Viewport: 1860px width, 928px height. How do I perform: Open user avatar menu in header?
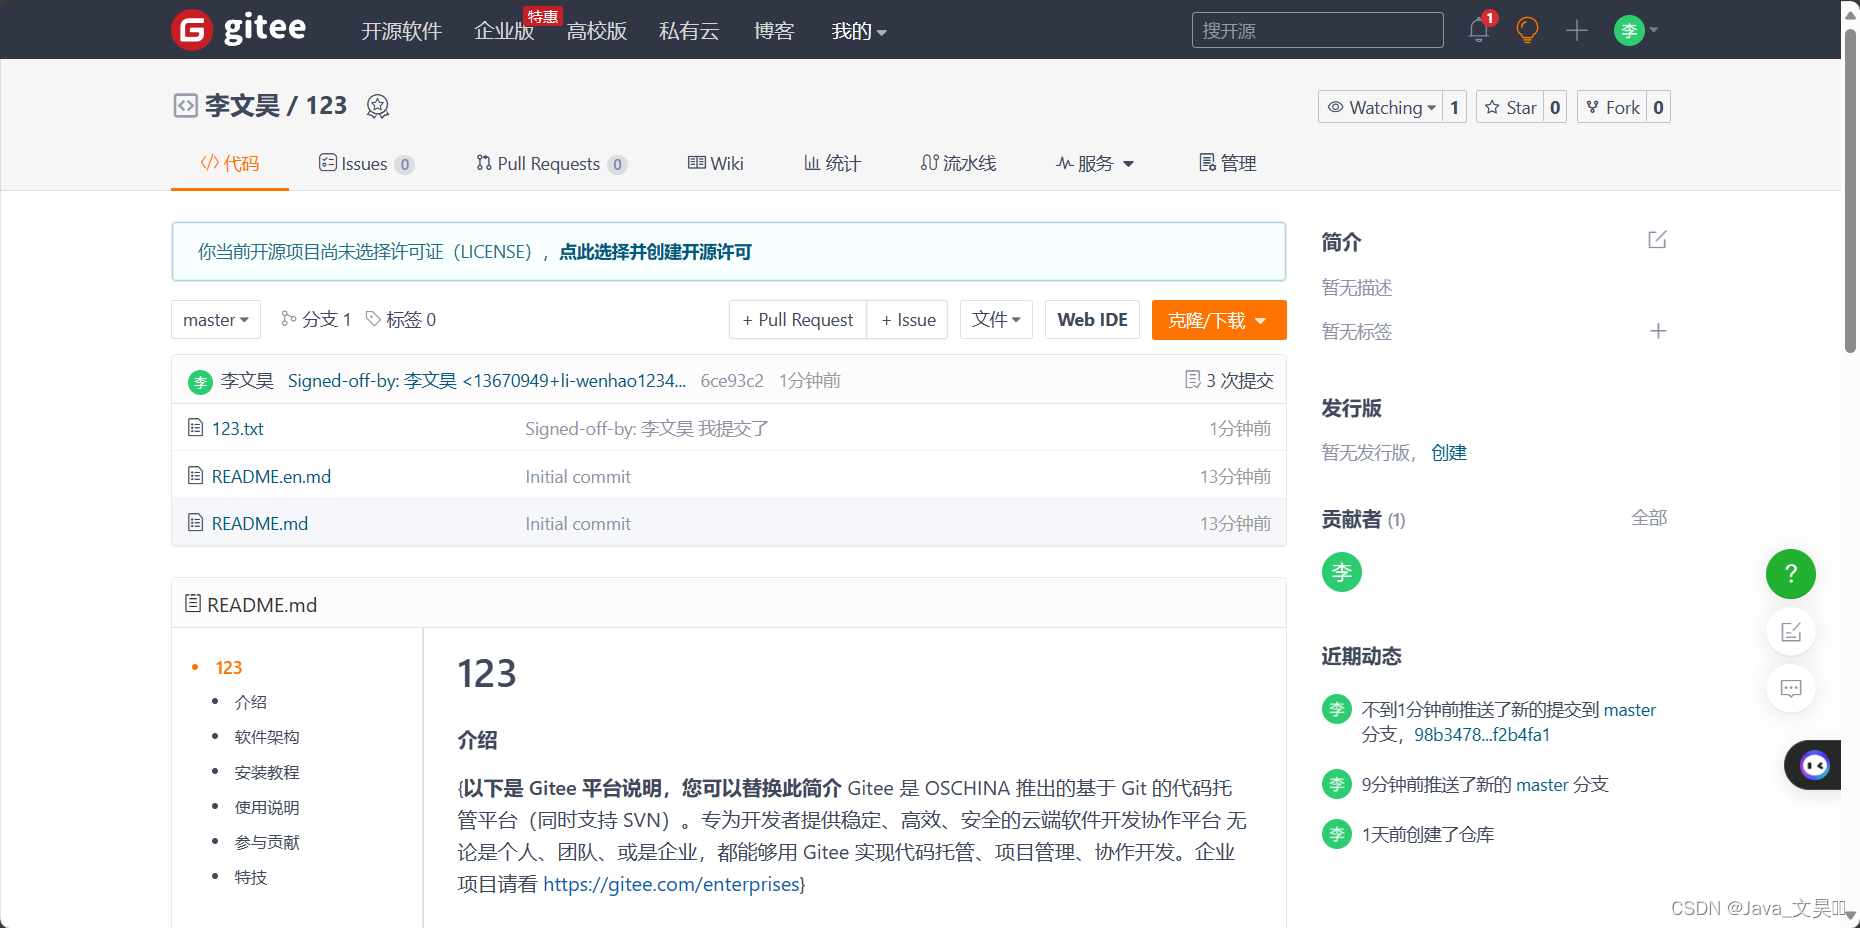click(1636, 30)
